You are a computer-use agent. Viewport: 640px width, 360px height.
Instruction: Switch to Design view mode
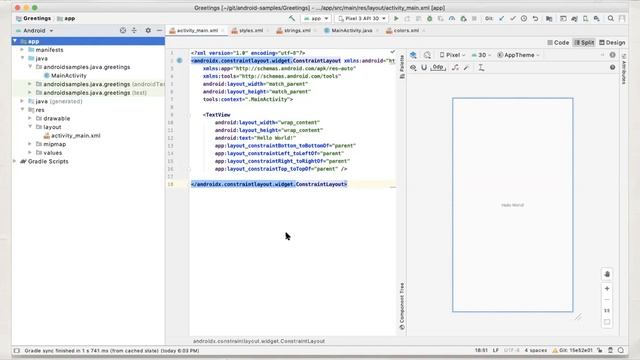point(612,42)
